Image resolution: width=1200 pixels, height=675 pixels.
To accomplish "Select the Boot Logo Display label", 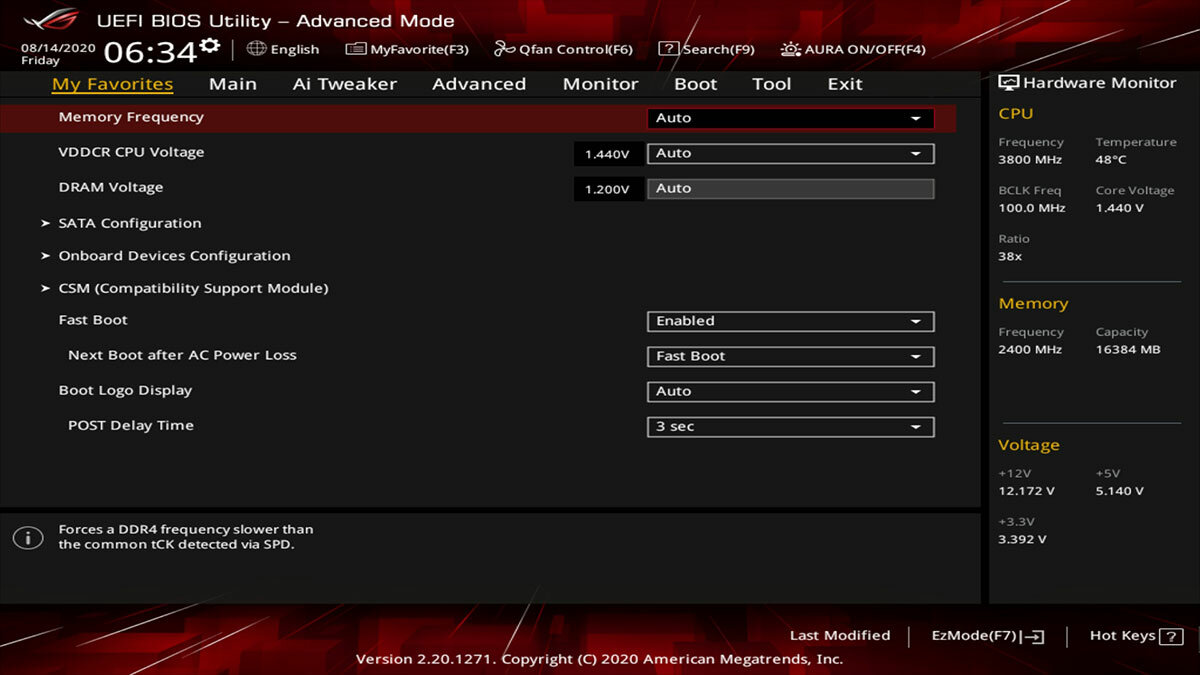I will (x=125, y=390).
